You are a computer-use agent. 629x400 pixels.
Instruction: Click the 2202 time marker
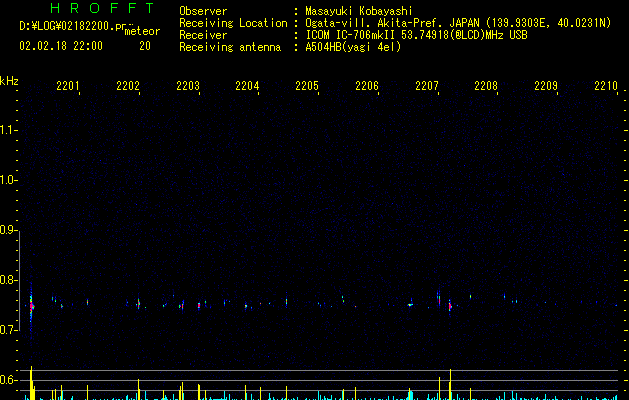click(128, 85)
